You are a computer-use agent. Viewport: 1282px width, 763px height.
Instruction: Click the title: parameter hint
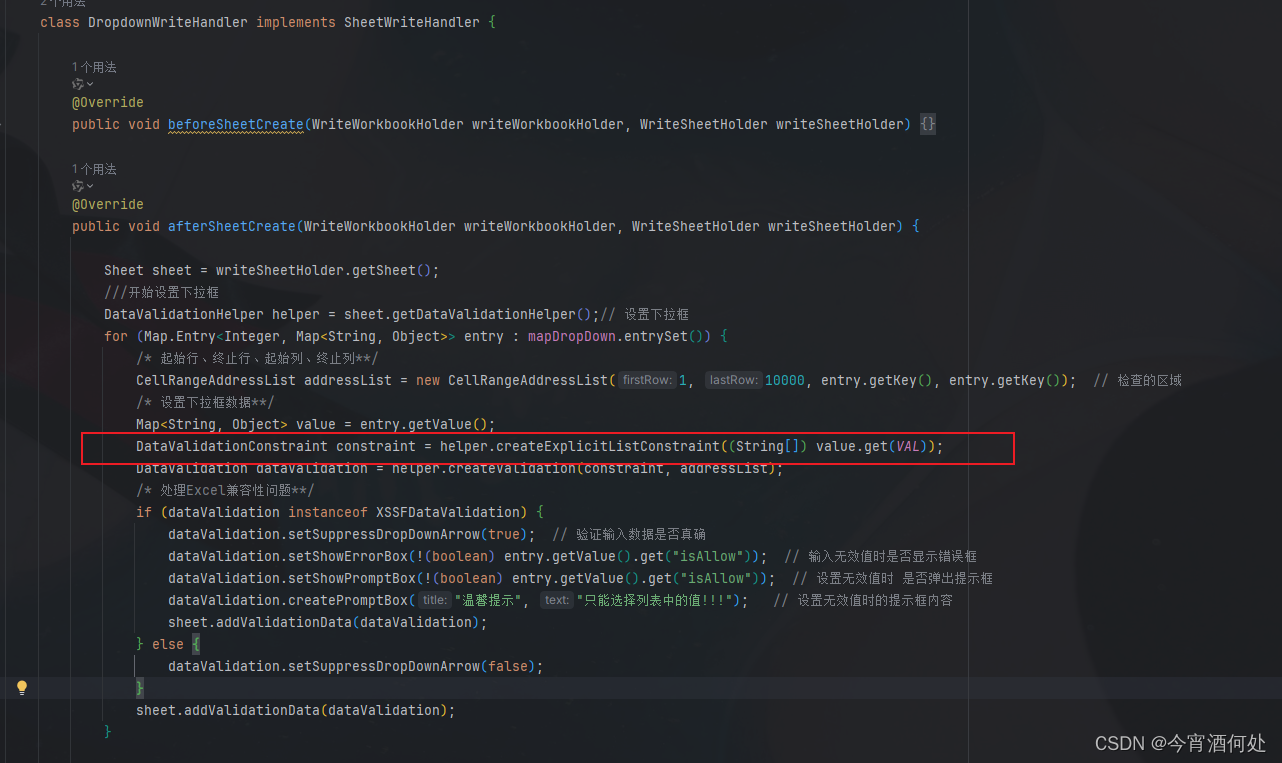click(434, 600)
